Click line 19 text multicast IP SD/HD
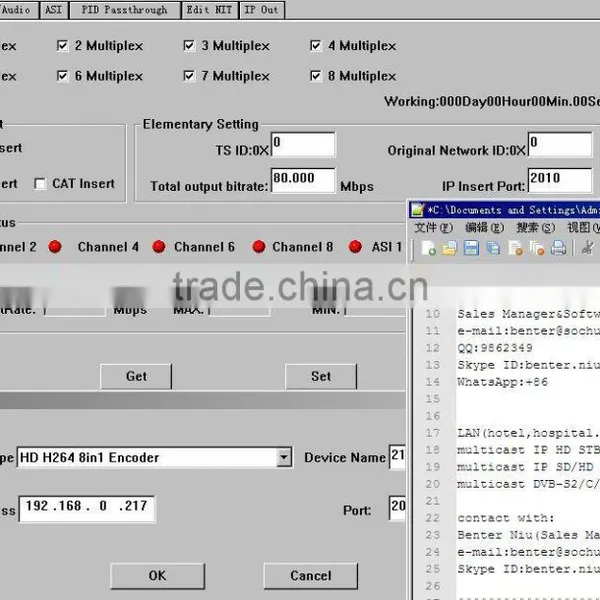600x600 pixels. [525, 467]
